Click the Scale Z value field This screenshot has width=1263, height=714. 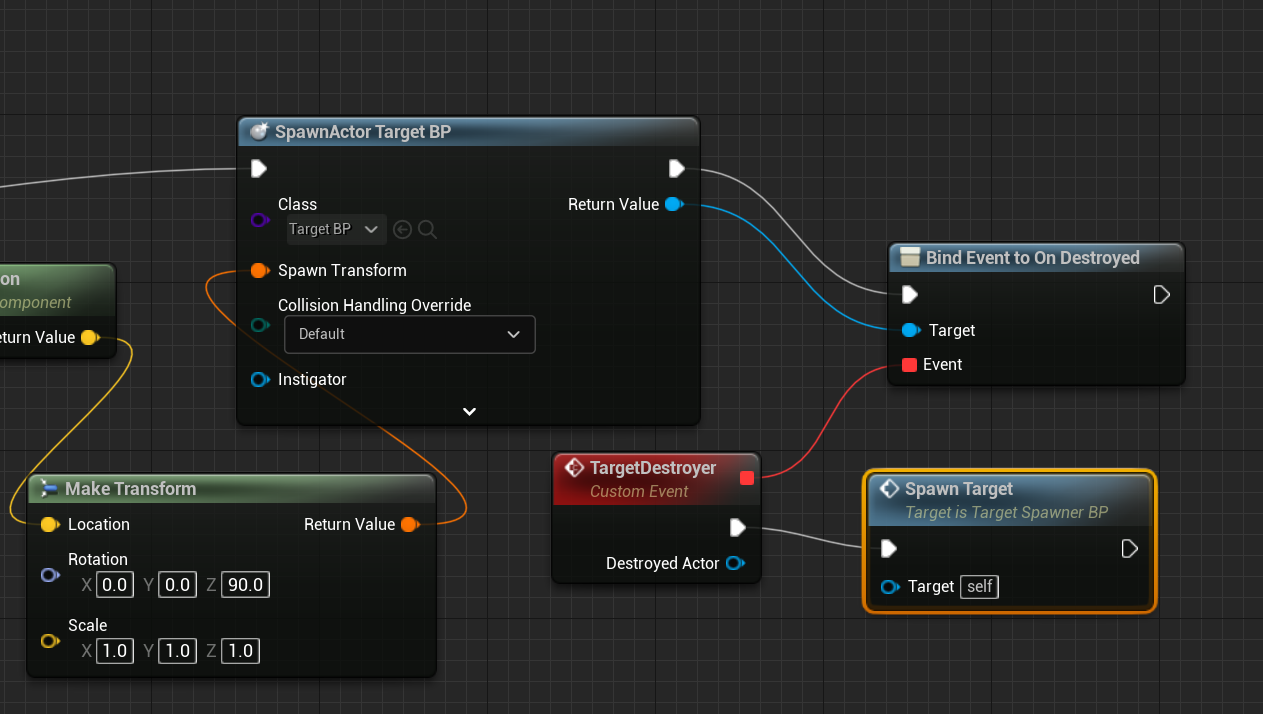pos(240,651)
